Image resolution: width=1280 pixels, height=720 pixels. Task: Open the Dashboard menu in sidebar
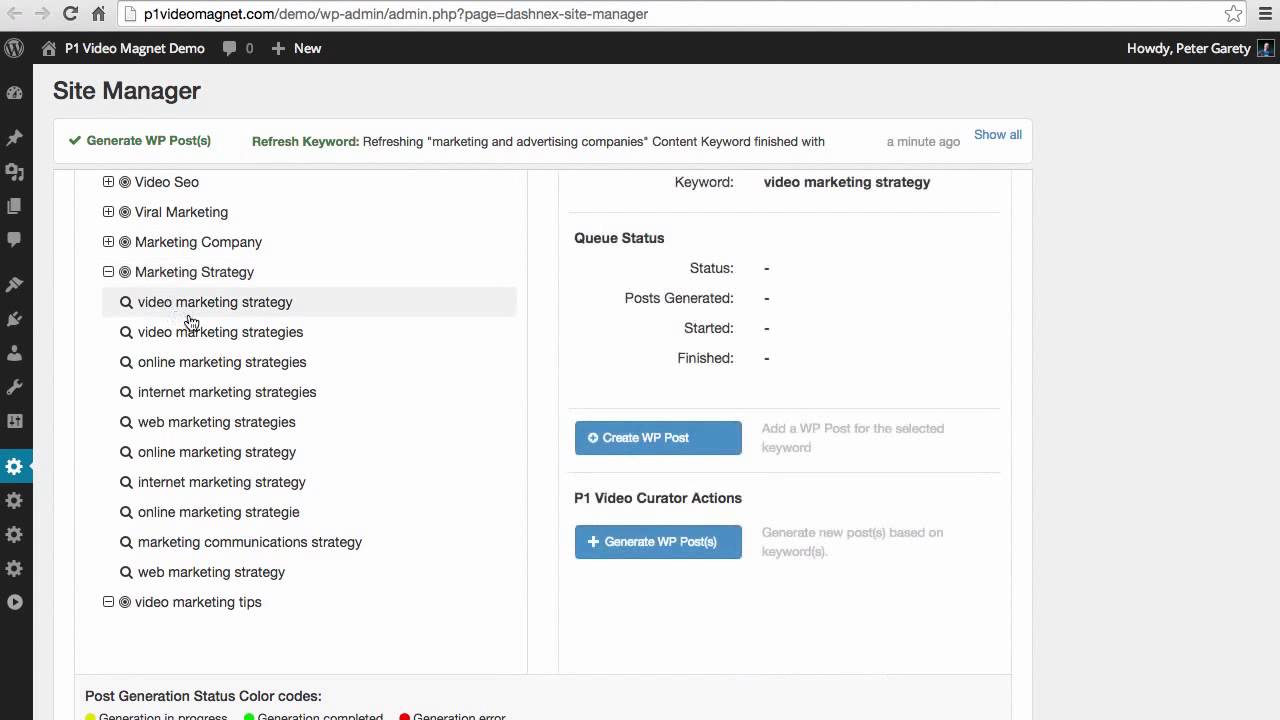tap(14, 93)
